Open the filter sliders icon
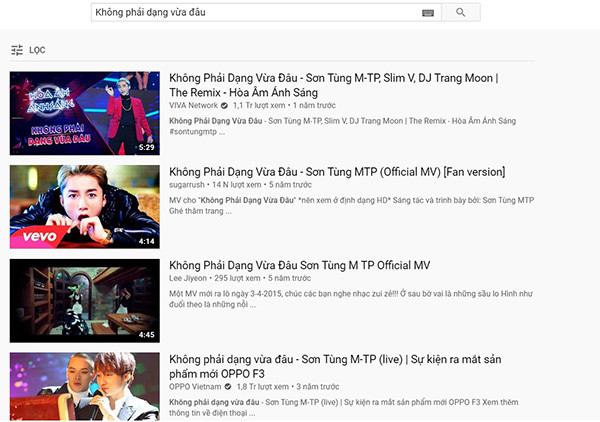 [16, 50]
